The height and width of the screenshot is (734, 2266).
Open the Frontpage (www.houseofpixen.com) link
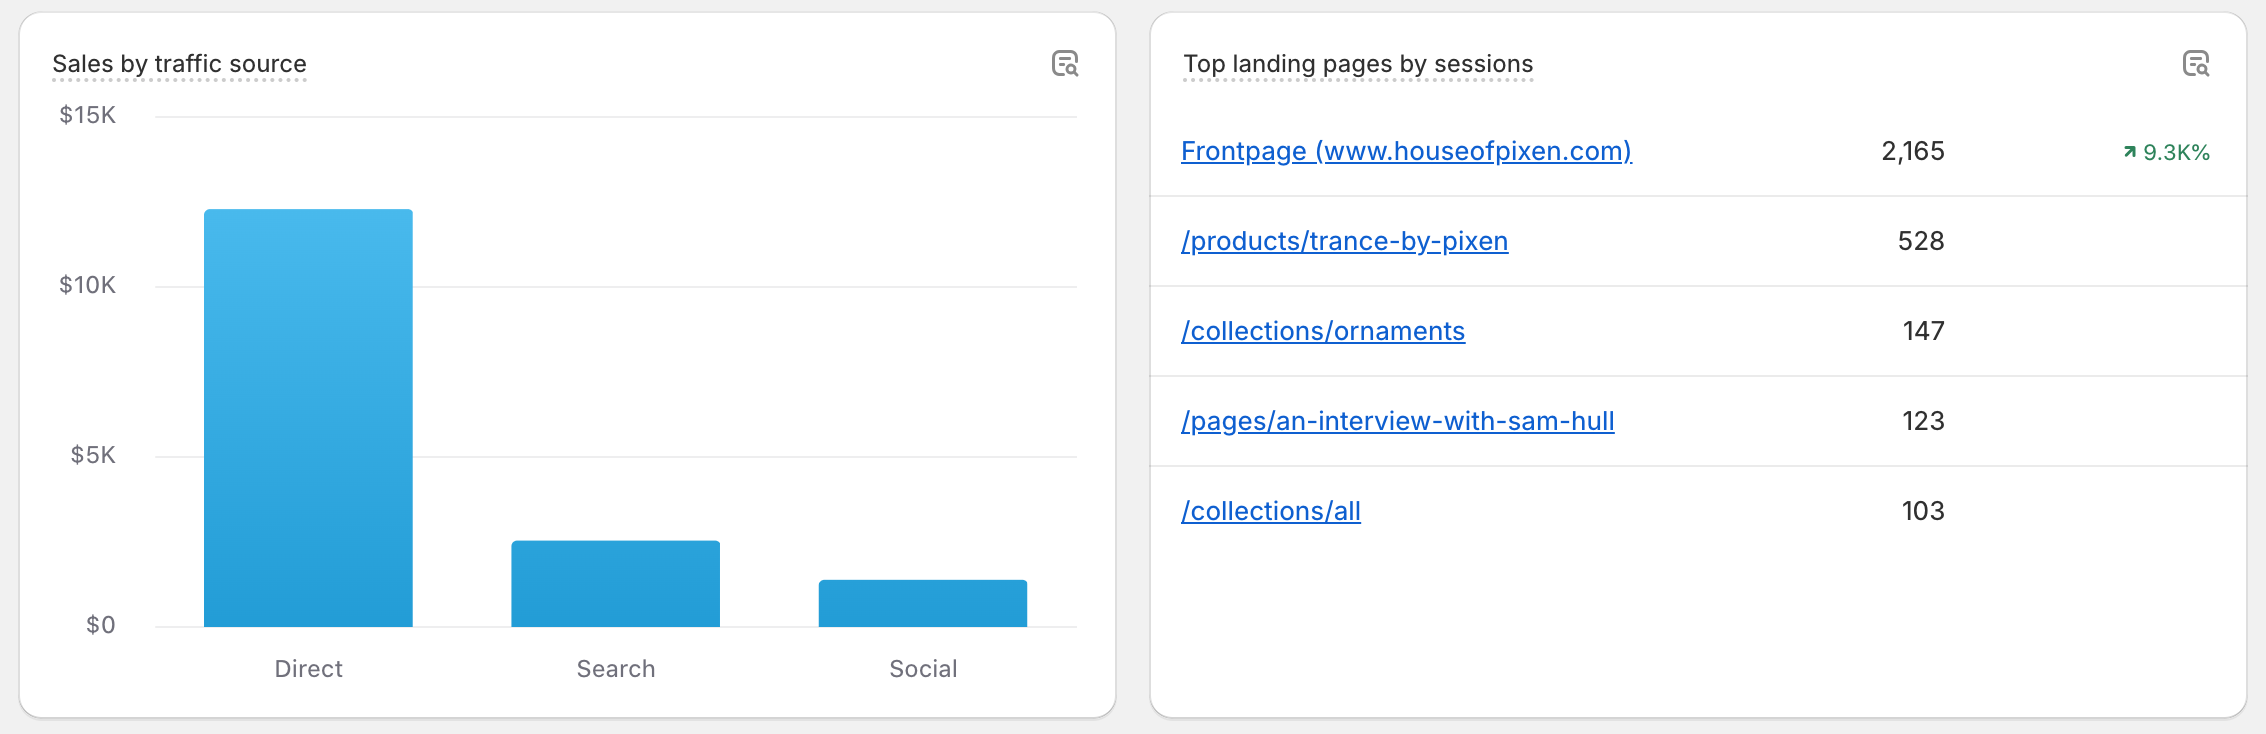(1404, 151)
